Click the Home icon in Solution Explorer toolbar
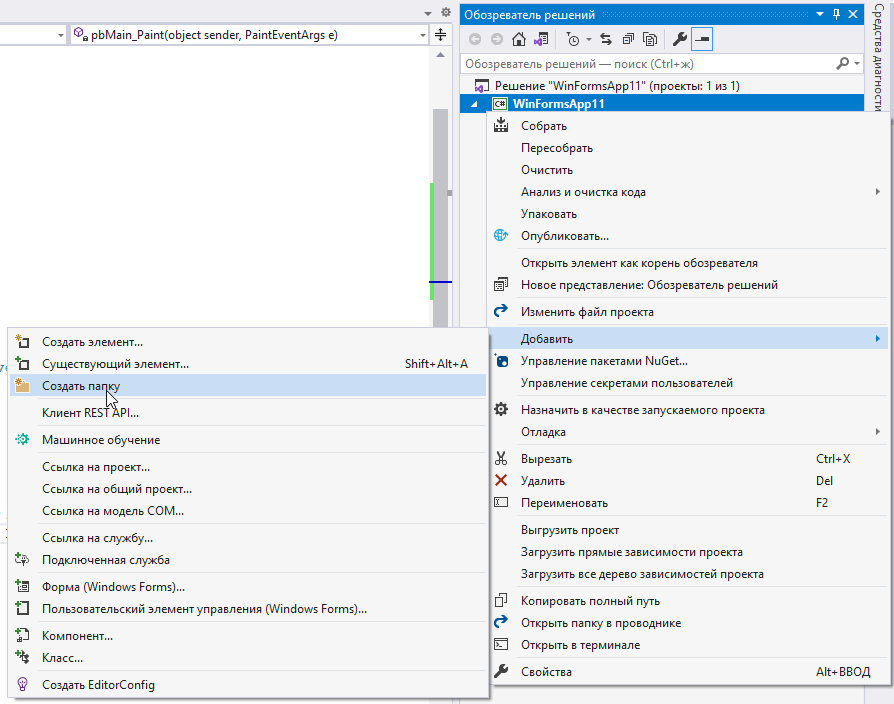 tap(518, 40)
